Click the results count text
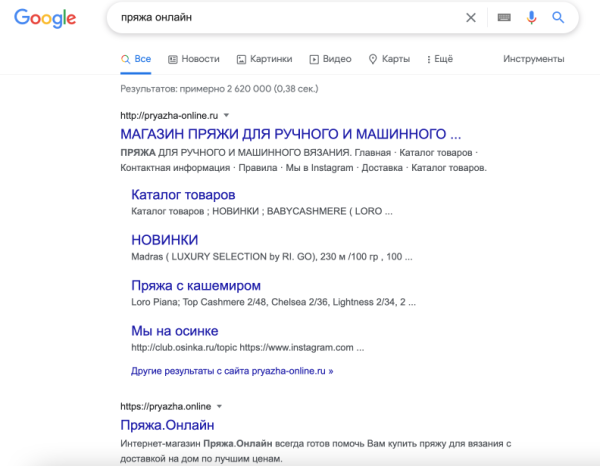This screenshot has width=600, height=466. click(x=219, y=89)
